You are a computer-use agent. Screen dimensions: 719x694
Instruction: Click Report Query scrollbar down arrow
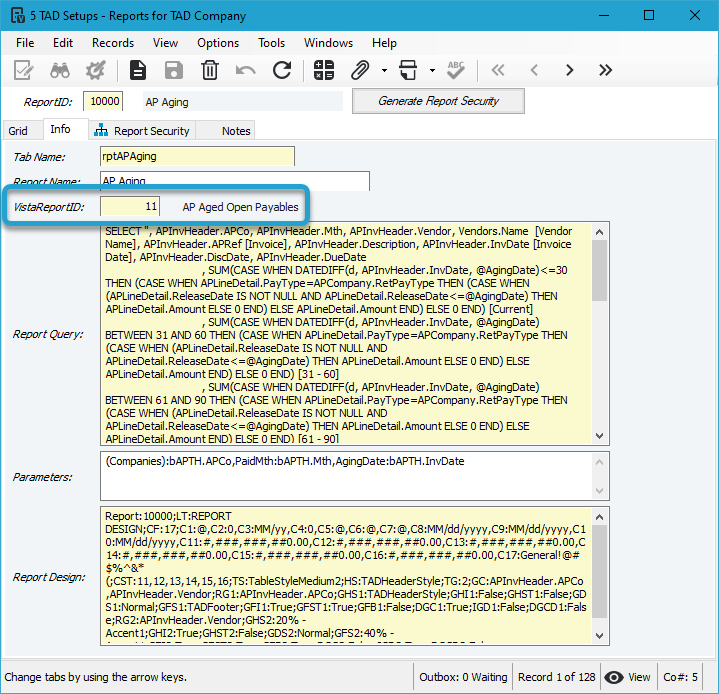pyautogui.click(x=600, y=436)
